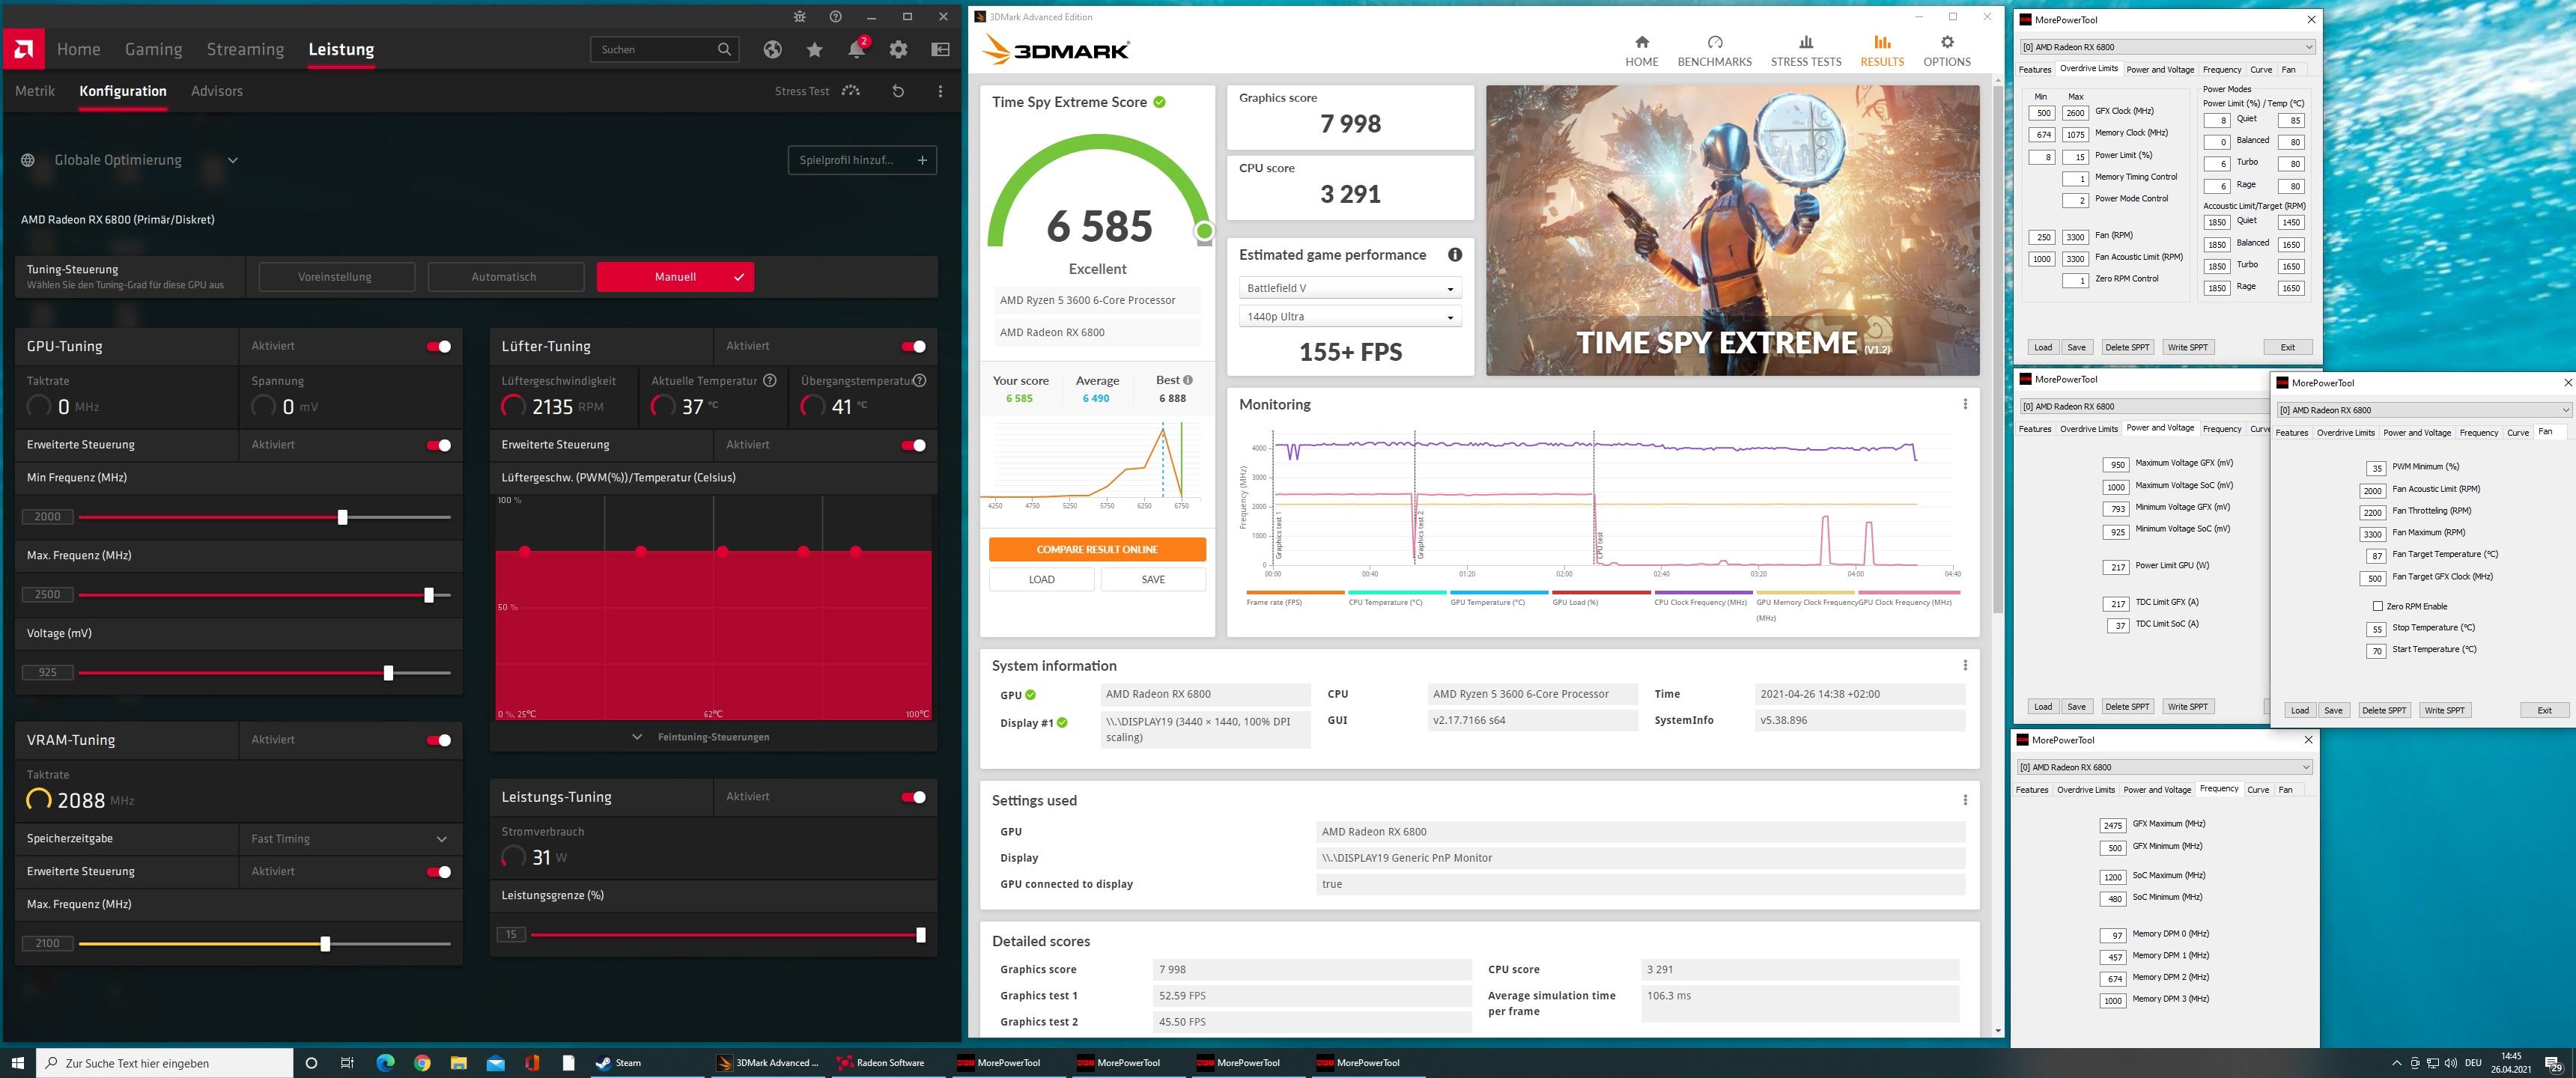
Task: Toggle the sidebar panel icon in Radeon Software
Action: 940,49
